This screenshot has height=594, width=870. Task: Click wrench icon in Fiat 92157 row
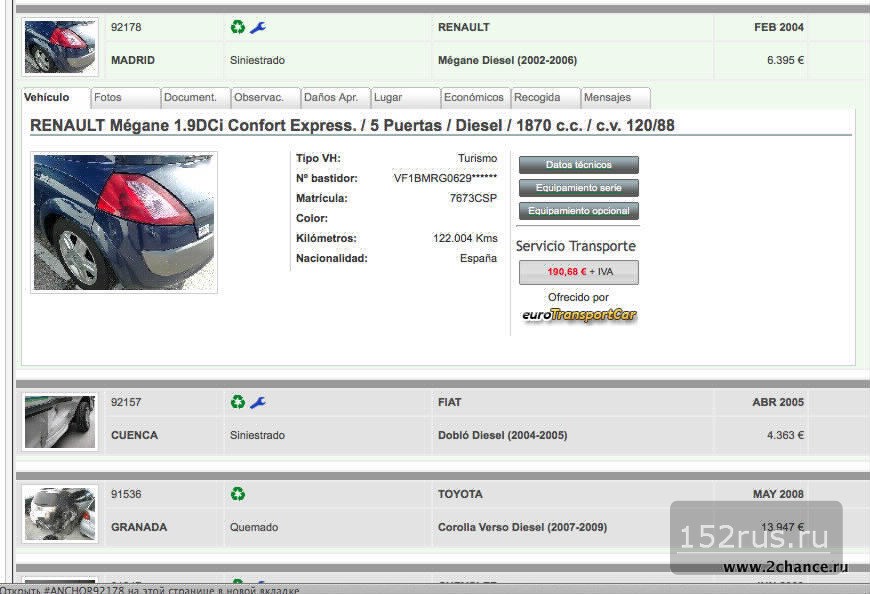[257, 402]
